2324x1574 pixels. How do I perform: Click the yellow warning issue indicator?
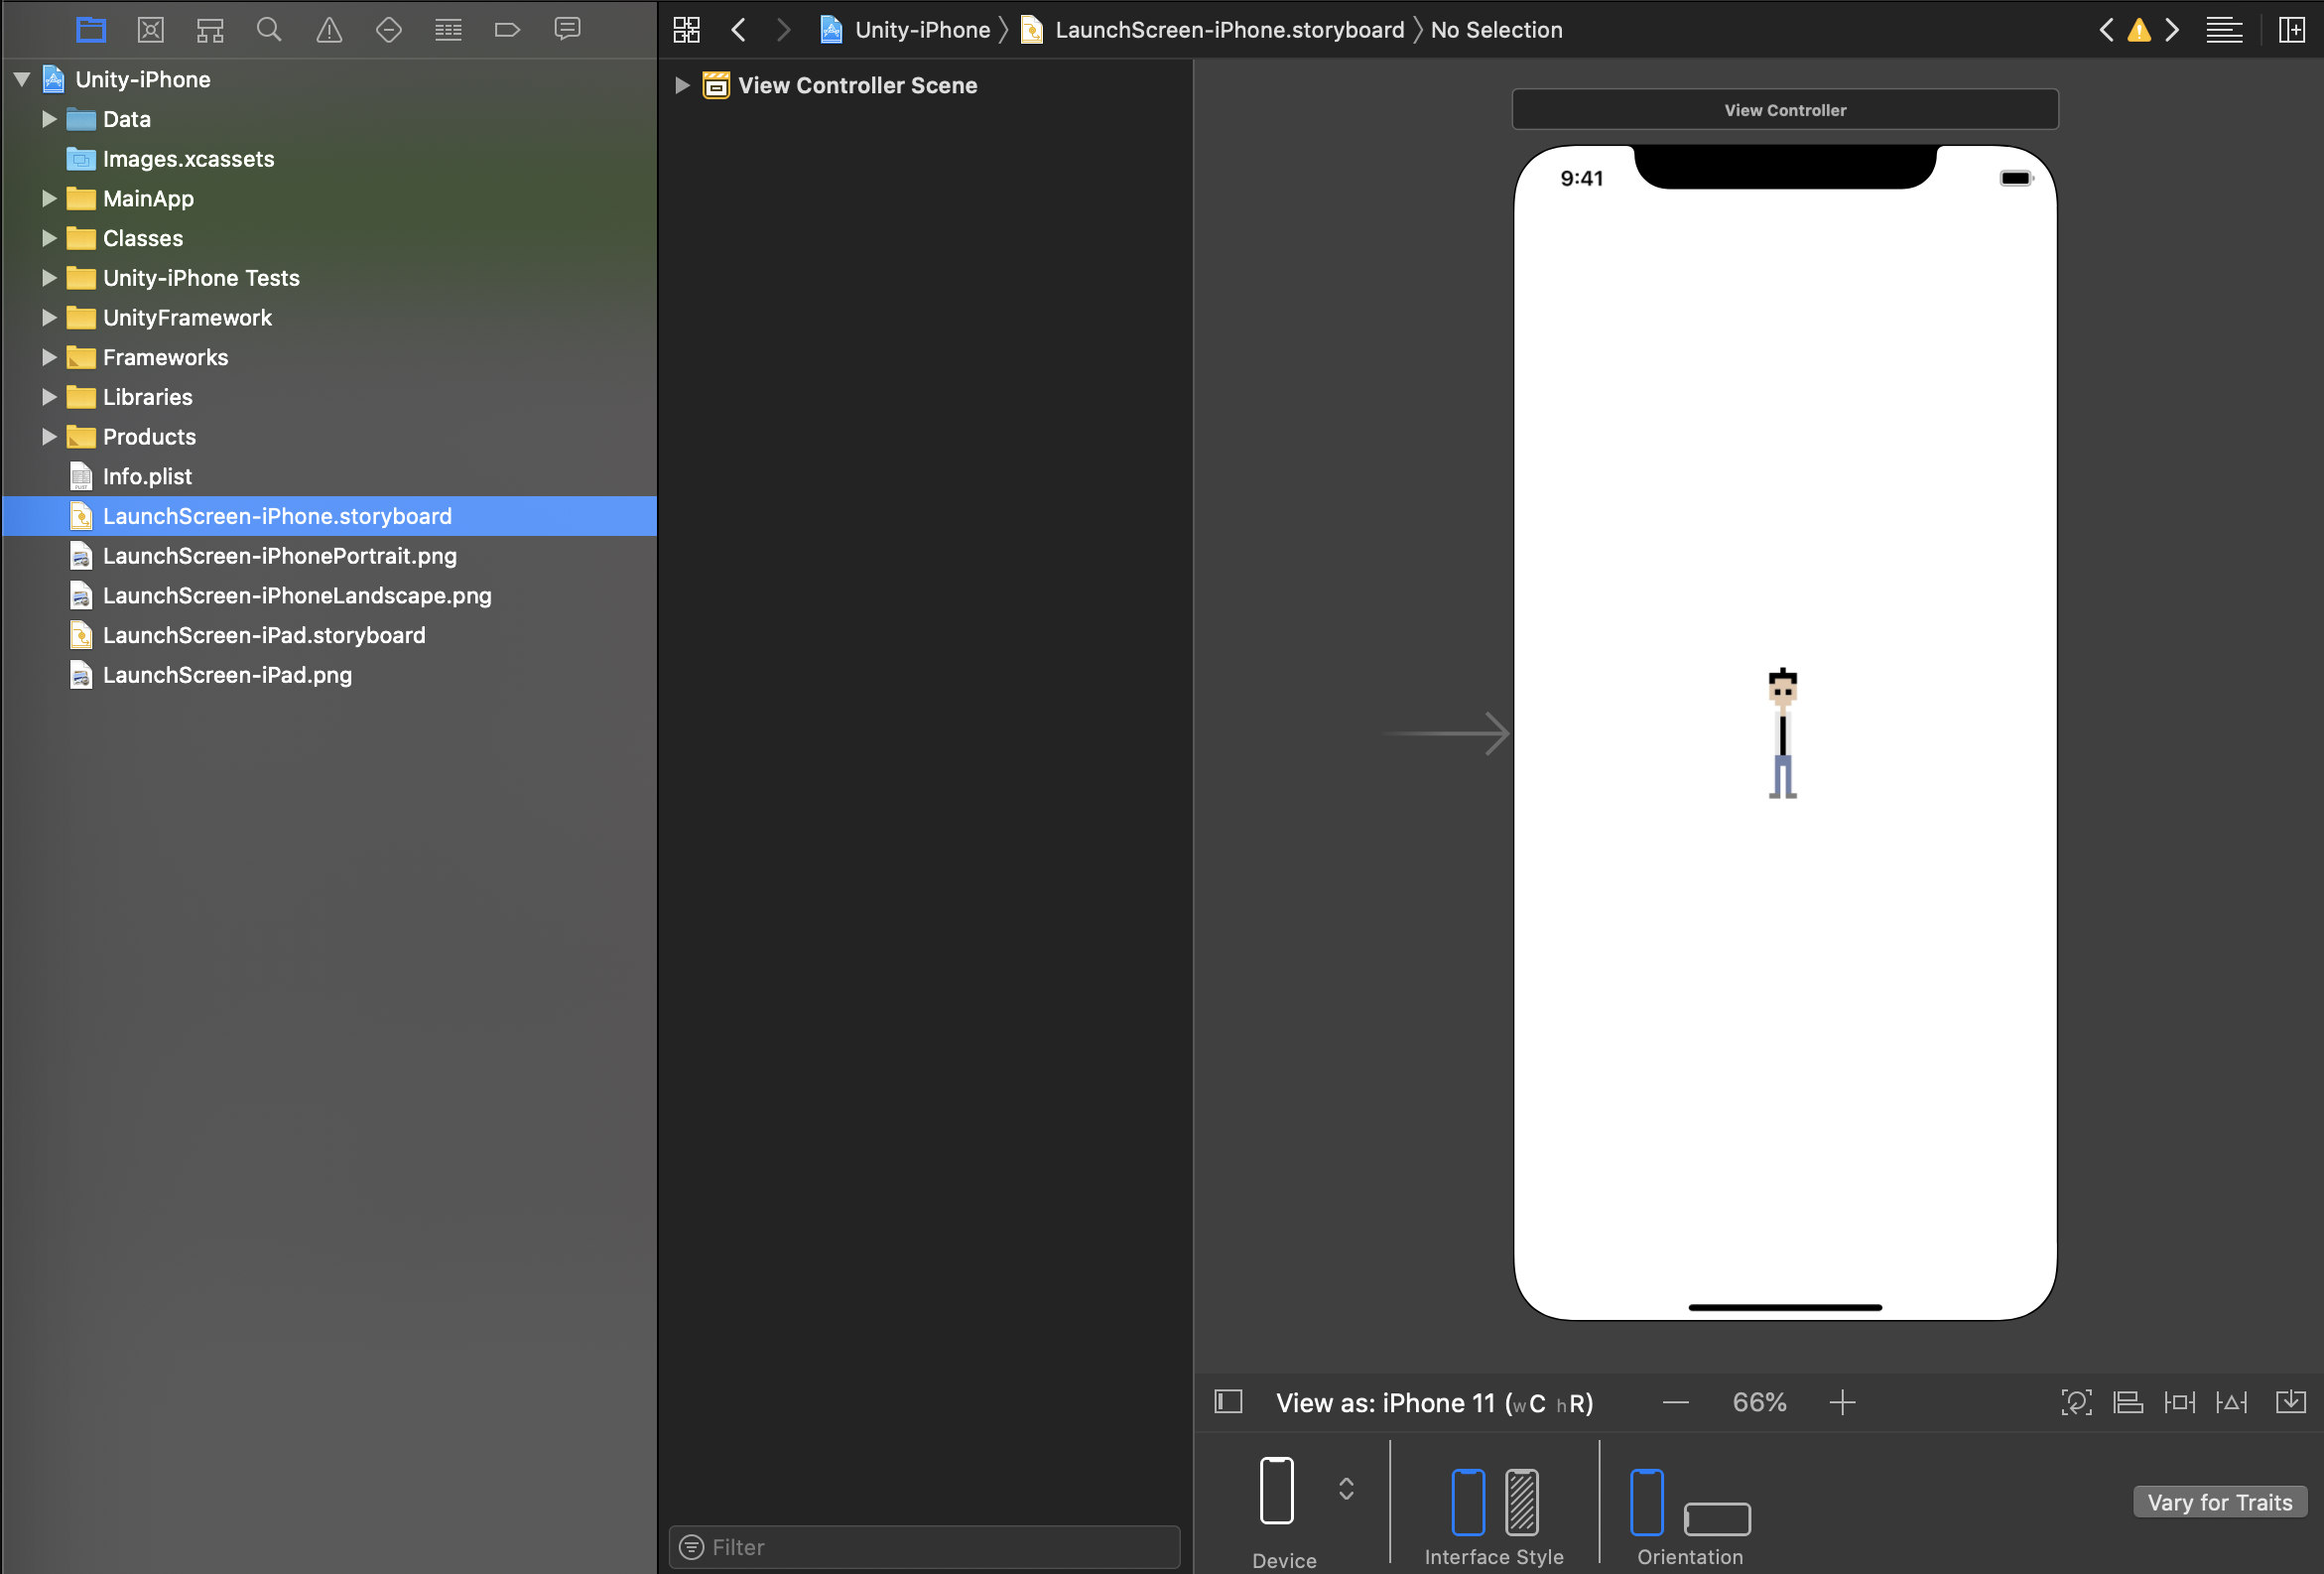point(2139,30)
